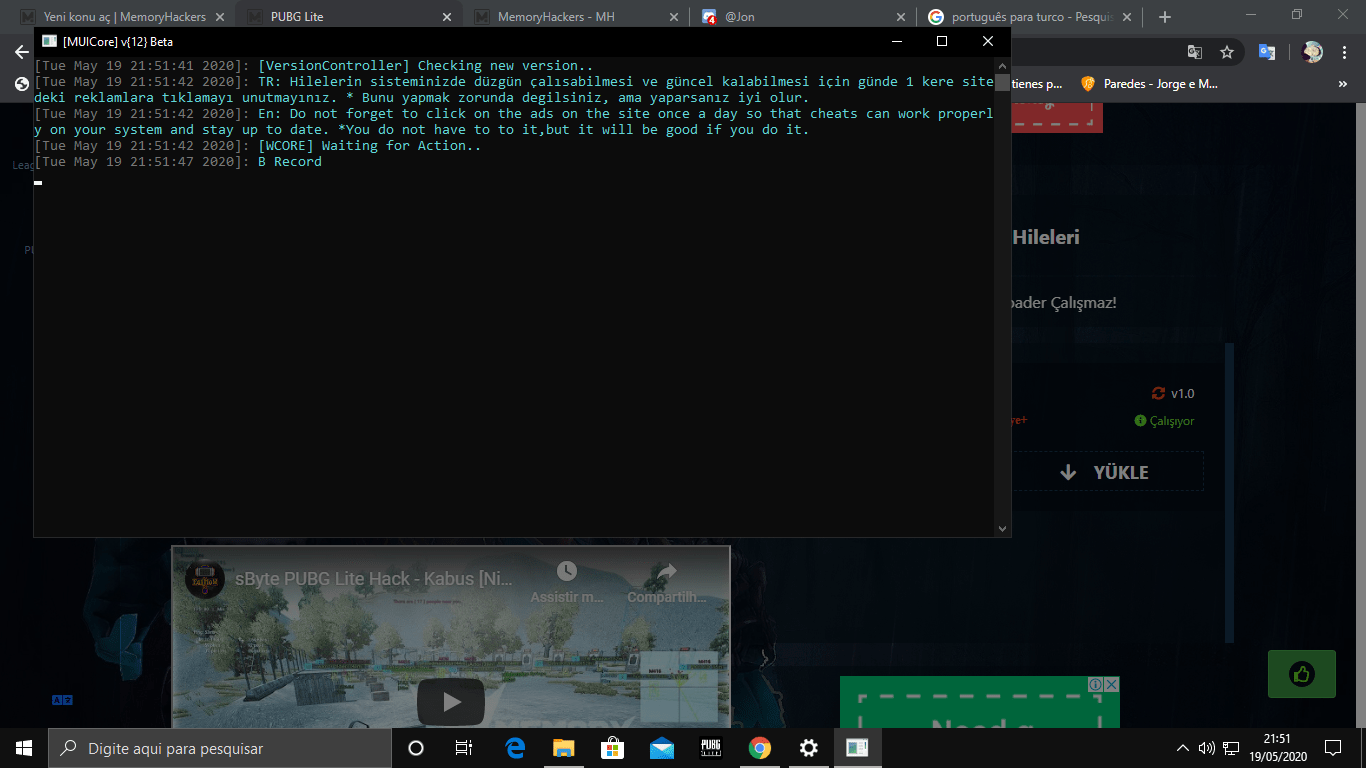
Task: Open a new Chrome tab
Action: [x=1164, y=17]
